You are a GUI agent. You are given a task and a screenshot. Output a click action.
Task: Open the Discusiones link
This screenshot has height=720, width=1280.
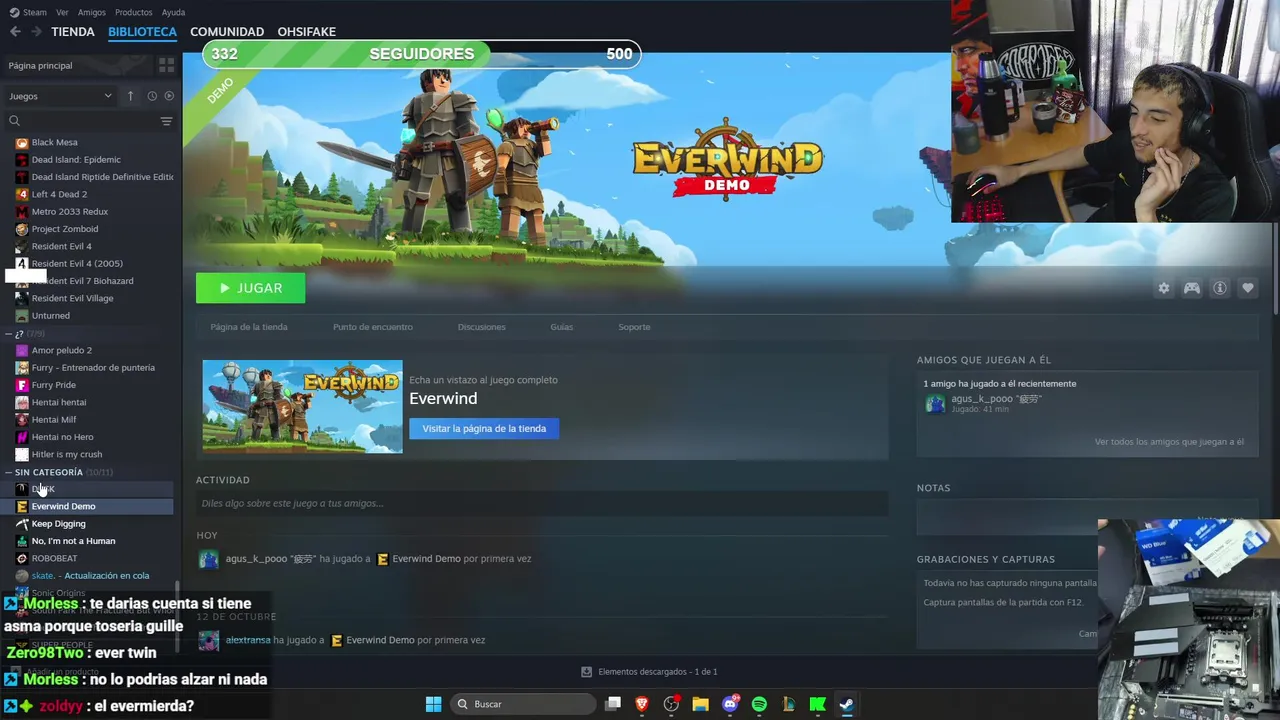coord(481,327)
